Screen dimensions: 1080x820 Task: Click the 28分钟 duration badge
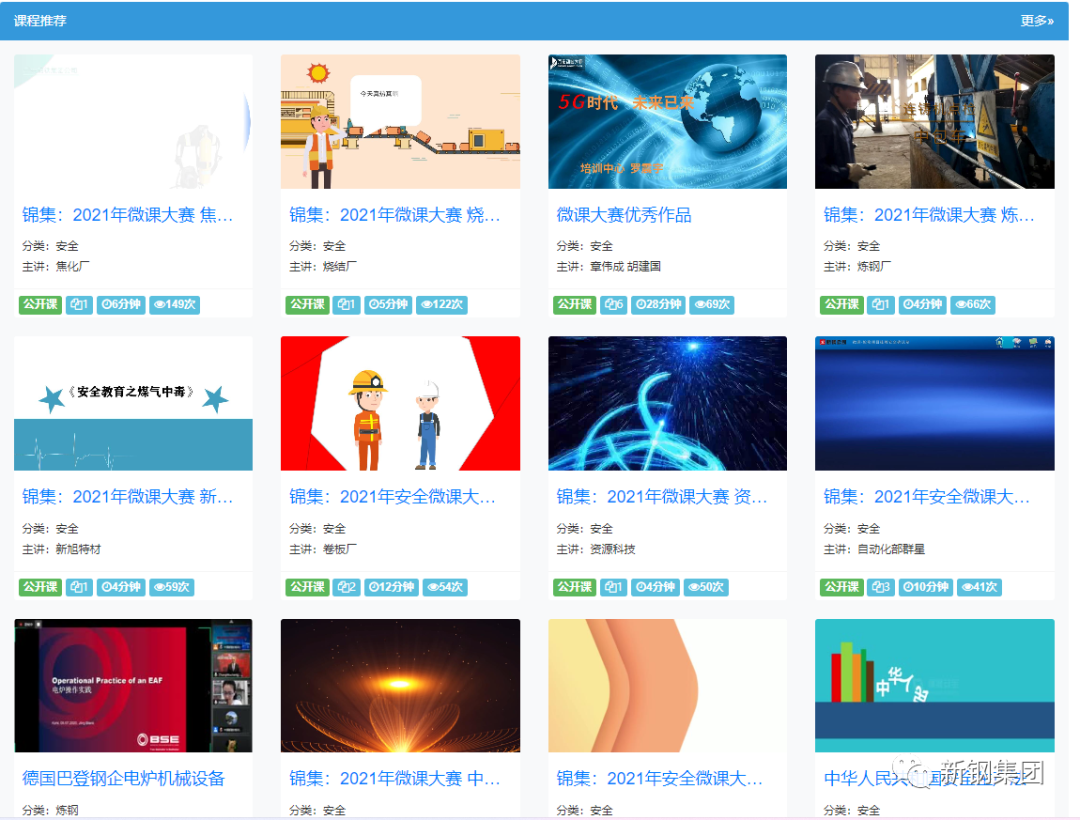[658, 305]
